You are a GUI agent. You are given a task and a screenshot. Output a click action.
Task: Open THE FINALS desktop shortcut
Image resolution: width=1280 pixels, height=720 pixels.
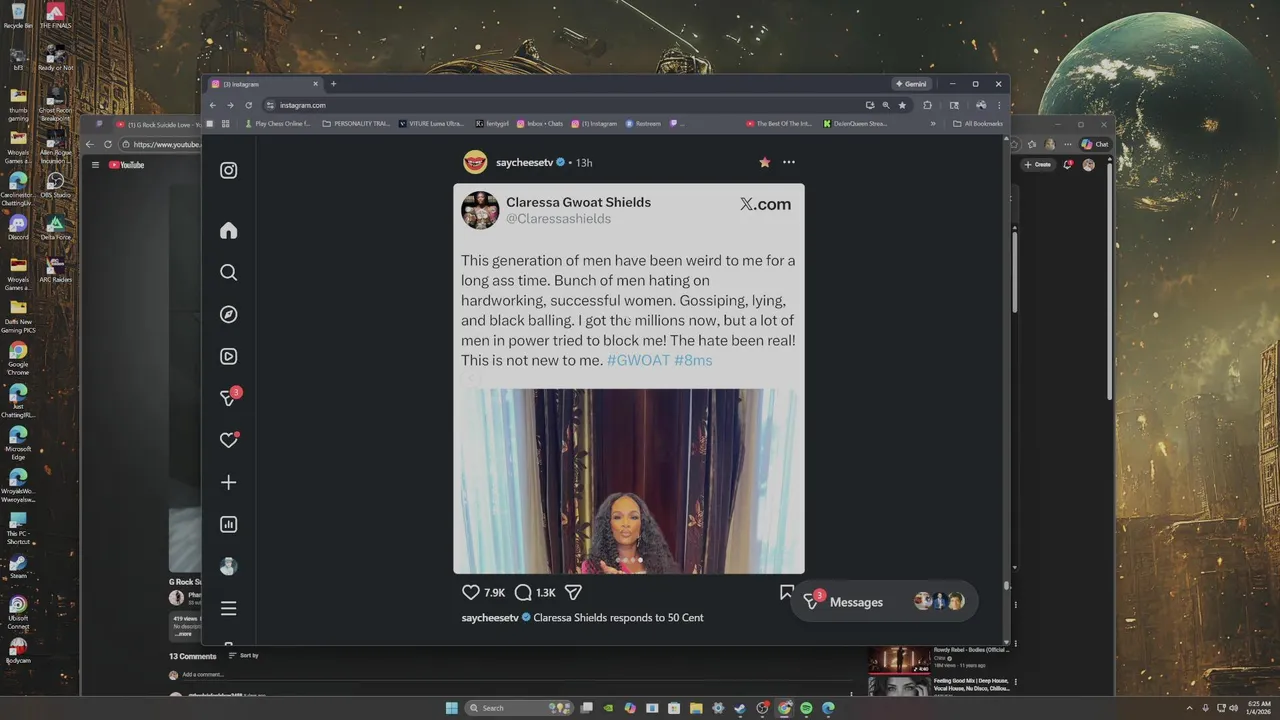(x=56, y=16)
